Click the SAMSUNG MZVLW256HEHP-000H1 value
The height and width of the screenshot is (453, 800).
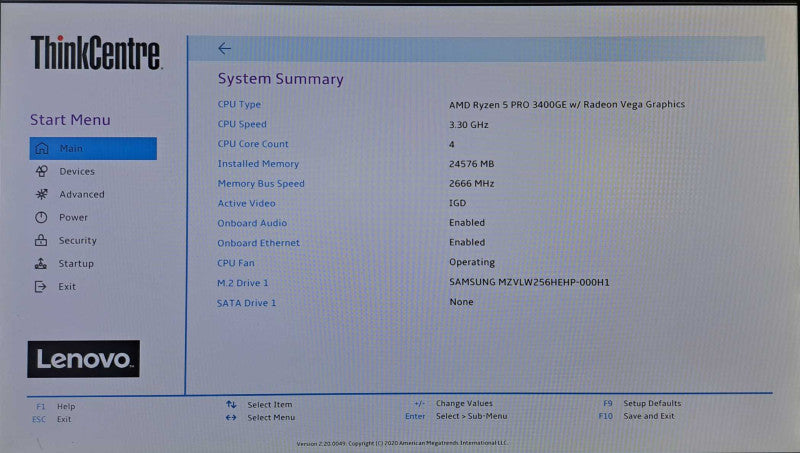click(x=529, y=282)
